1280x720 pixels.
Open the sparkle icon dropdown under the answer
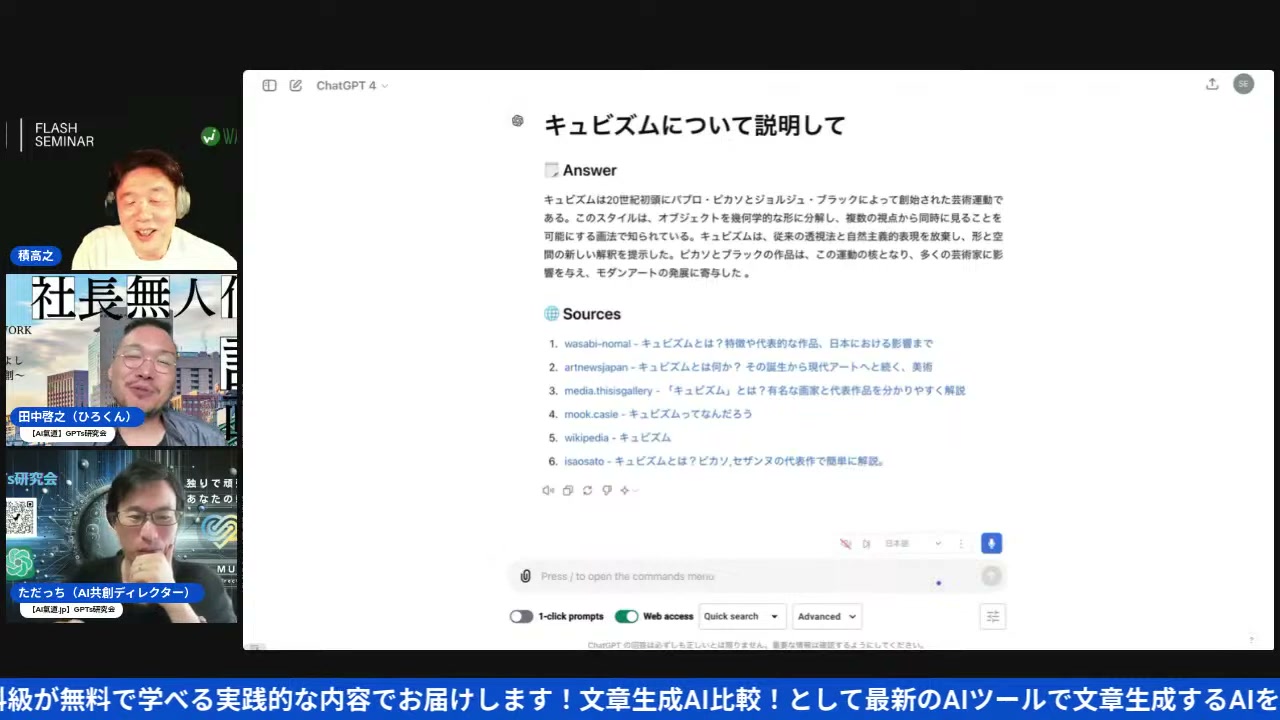[628, 490]
